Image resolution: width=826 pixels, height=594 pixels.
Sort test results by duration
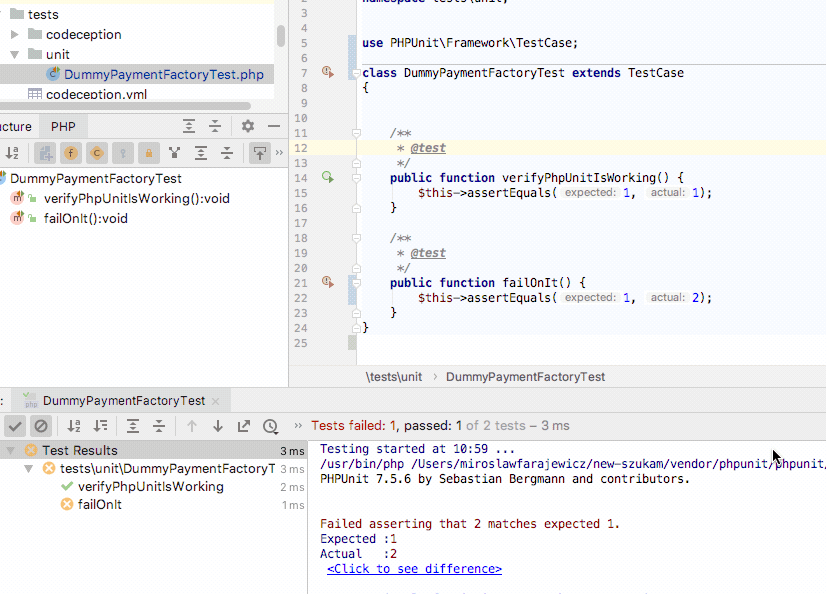100,425
